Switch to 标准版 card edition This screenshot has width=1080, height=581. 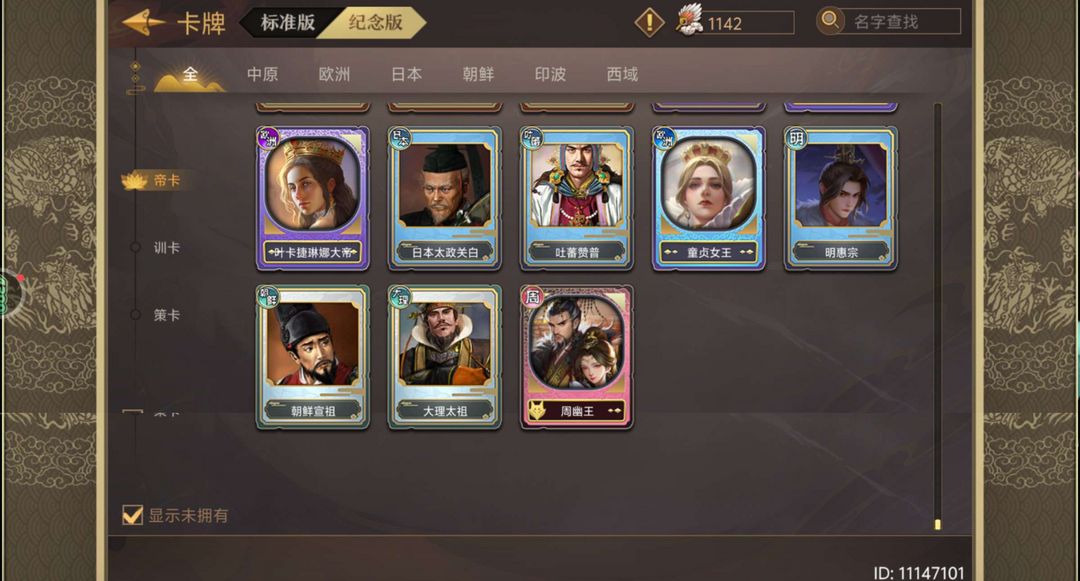tap(288, 23)
